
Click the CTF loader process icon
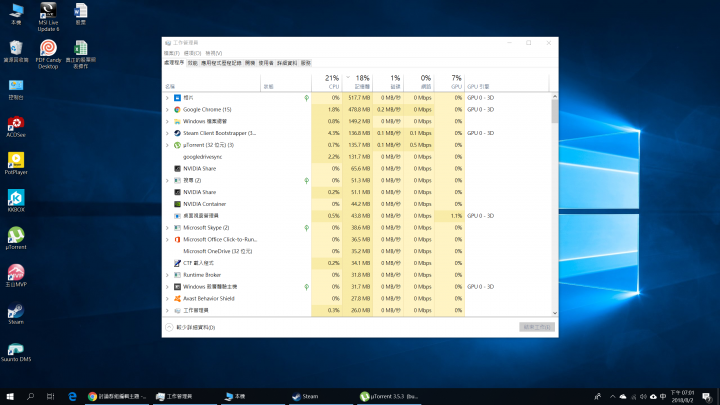coord(177,263)
